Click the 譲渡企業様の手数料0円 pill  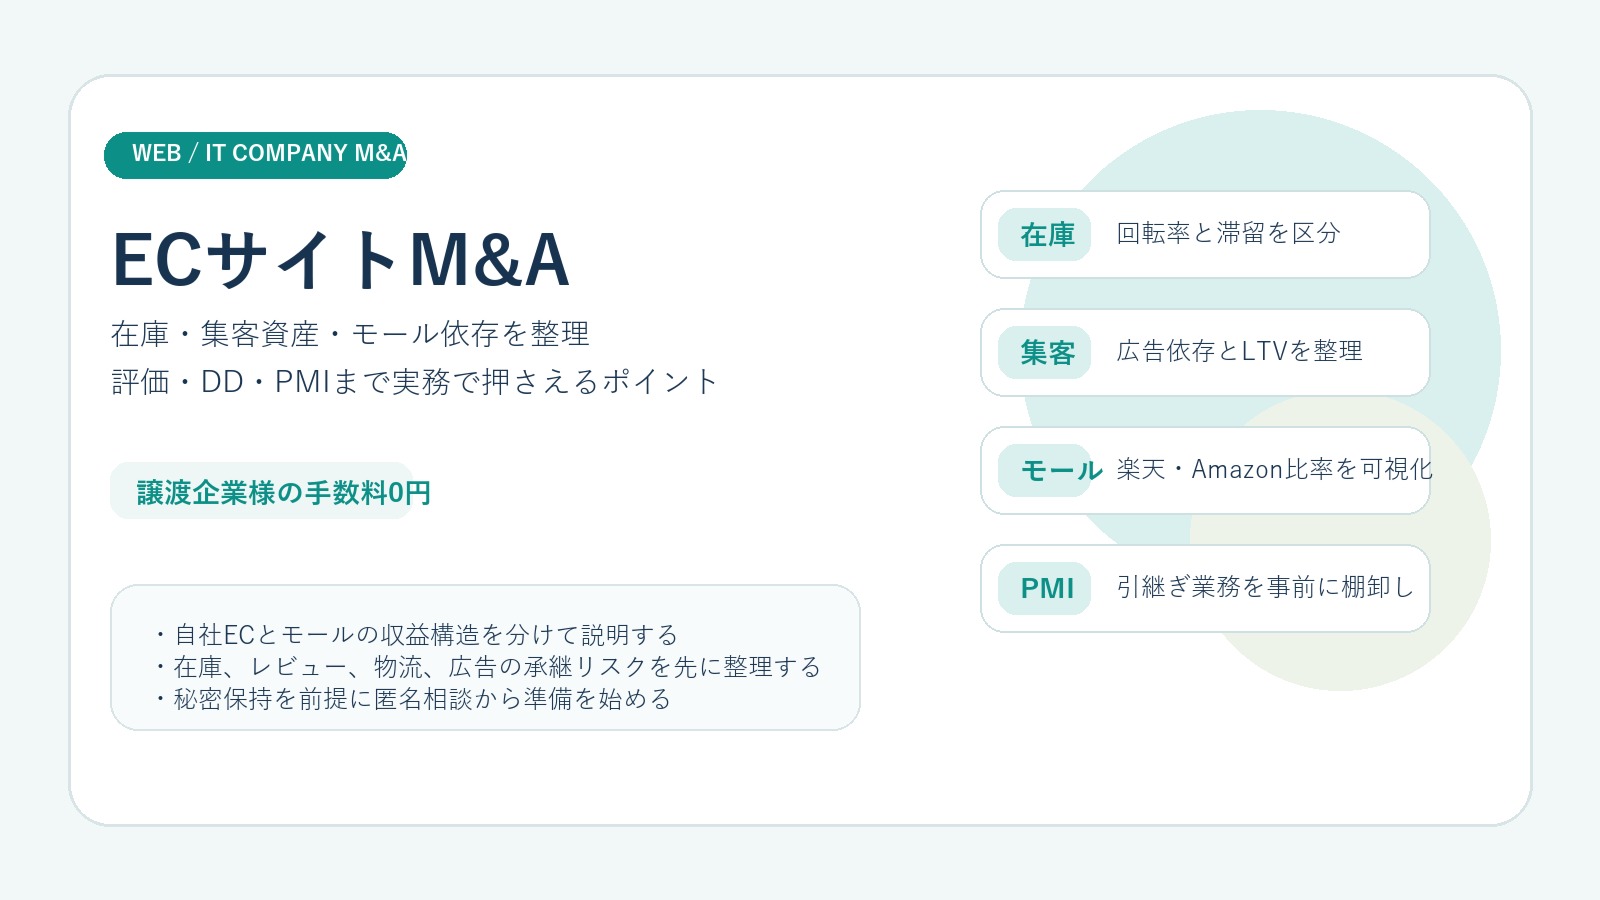[x=262, y=491]
